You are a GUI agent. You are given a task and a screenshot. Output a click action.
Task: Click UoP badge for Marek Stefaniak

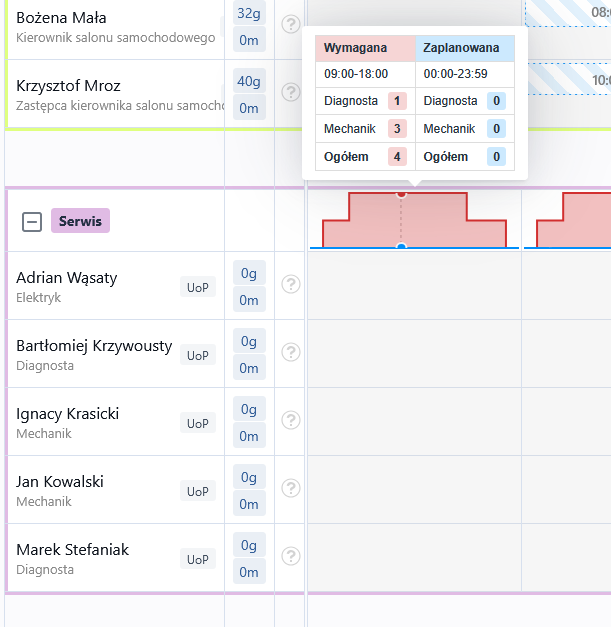tap(198, 559)
